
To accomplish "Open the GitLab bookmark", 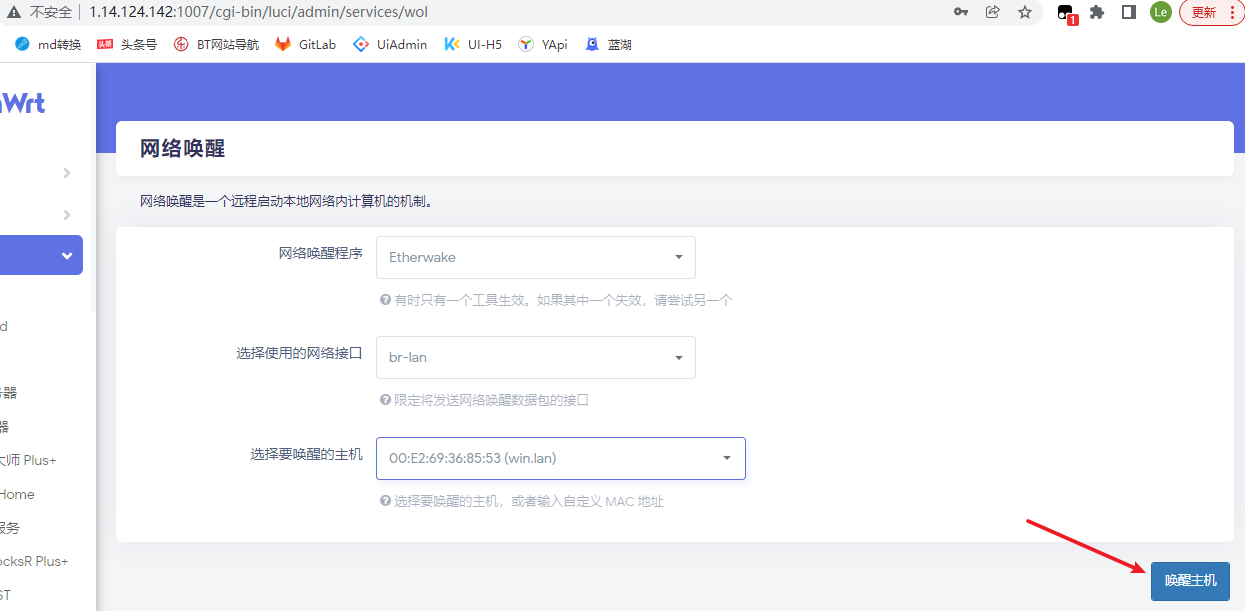I will 305,44.
